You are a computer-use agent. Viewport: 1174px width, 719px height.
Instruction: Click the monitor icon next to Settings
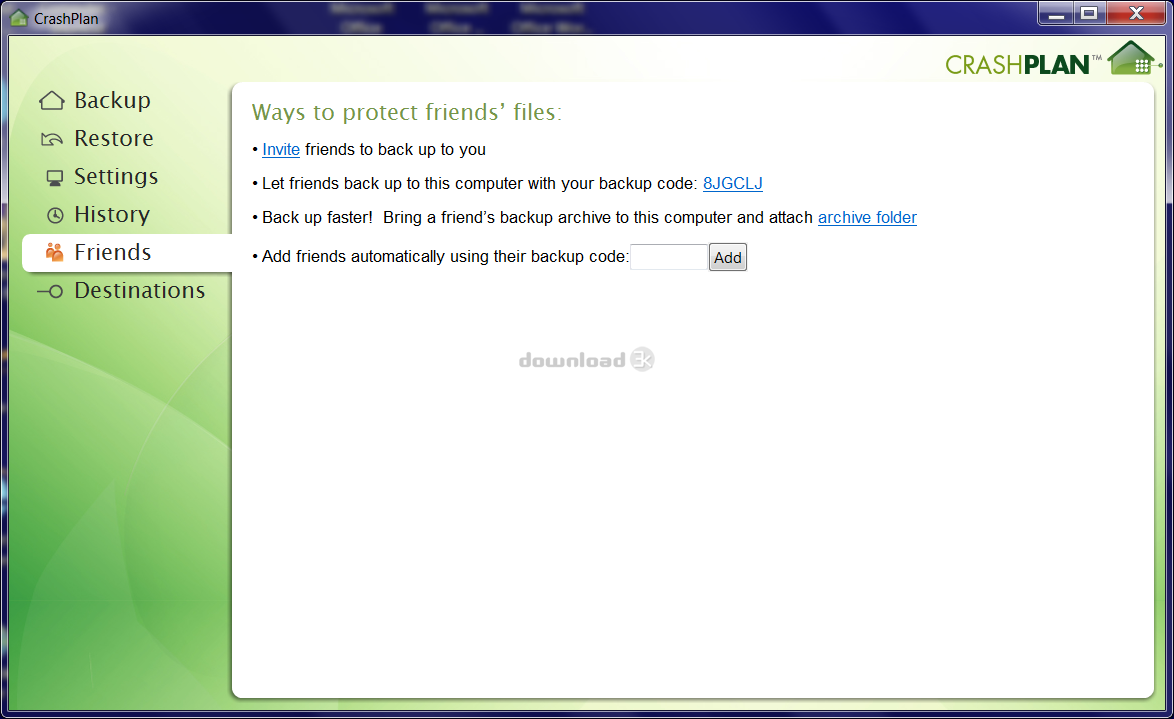coord(54,178)
